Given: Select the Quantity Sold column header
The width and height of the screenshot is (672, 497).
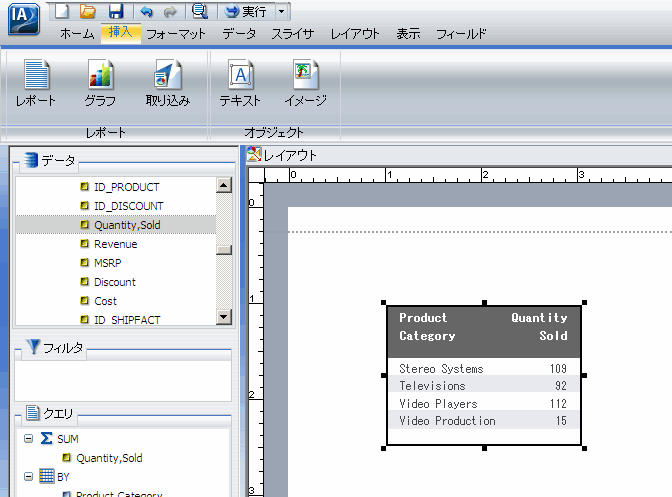Looking at the screenshot, I should (539, 326).
